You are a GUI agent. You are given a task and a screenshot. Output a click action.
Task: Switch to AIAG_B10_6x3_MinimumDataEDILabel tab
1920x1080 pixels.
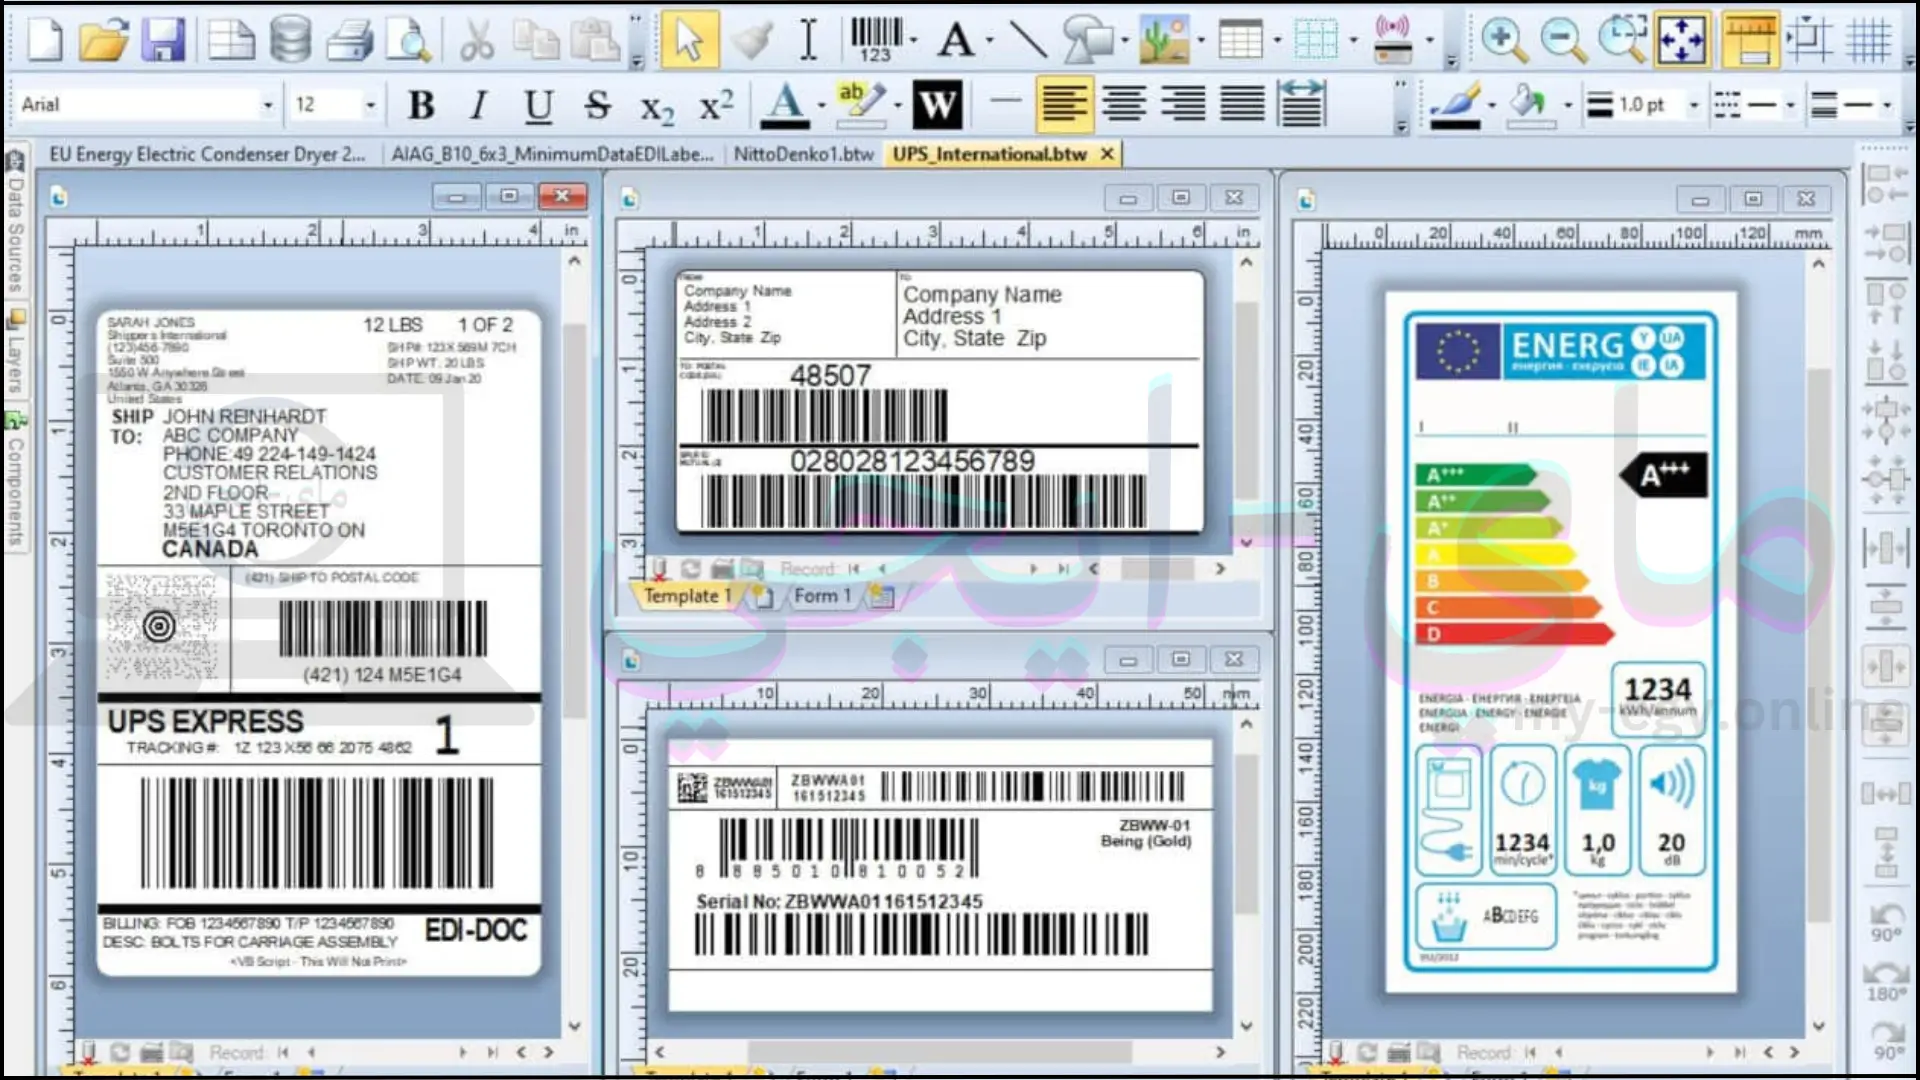pyautogui.click(x=552, y=154)
